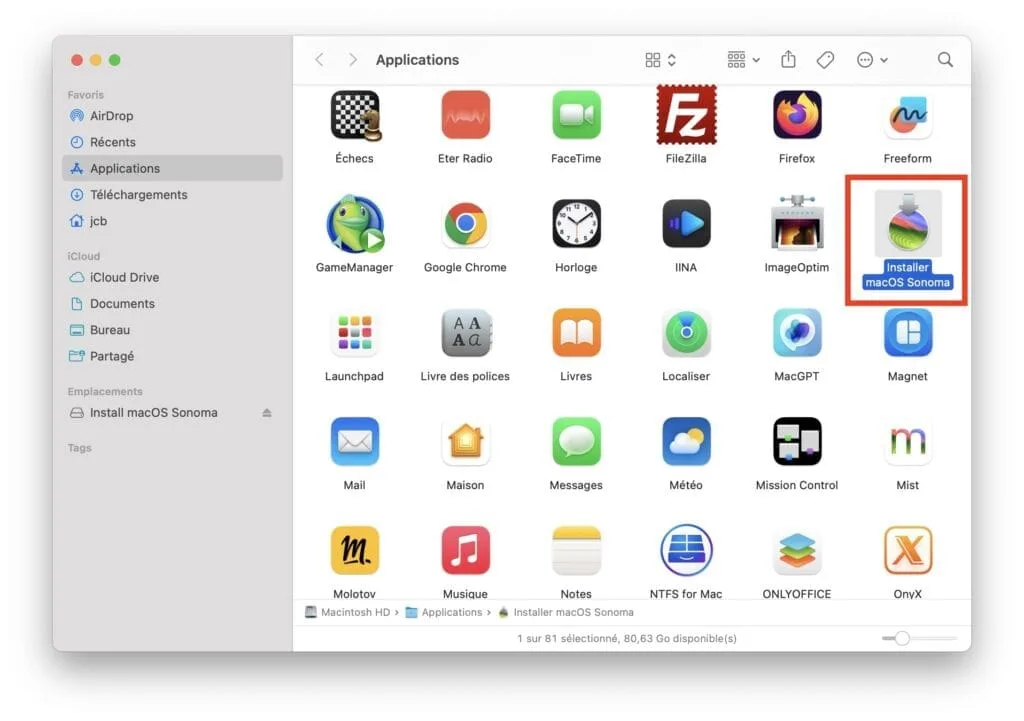Click the Mail app icon

(355, 441)
